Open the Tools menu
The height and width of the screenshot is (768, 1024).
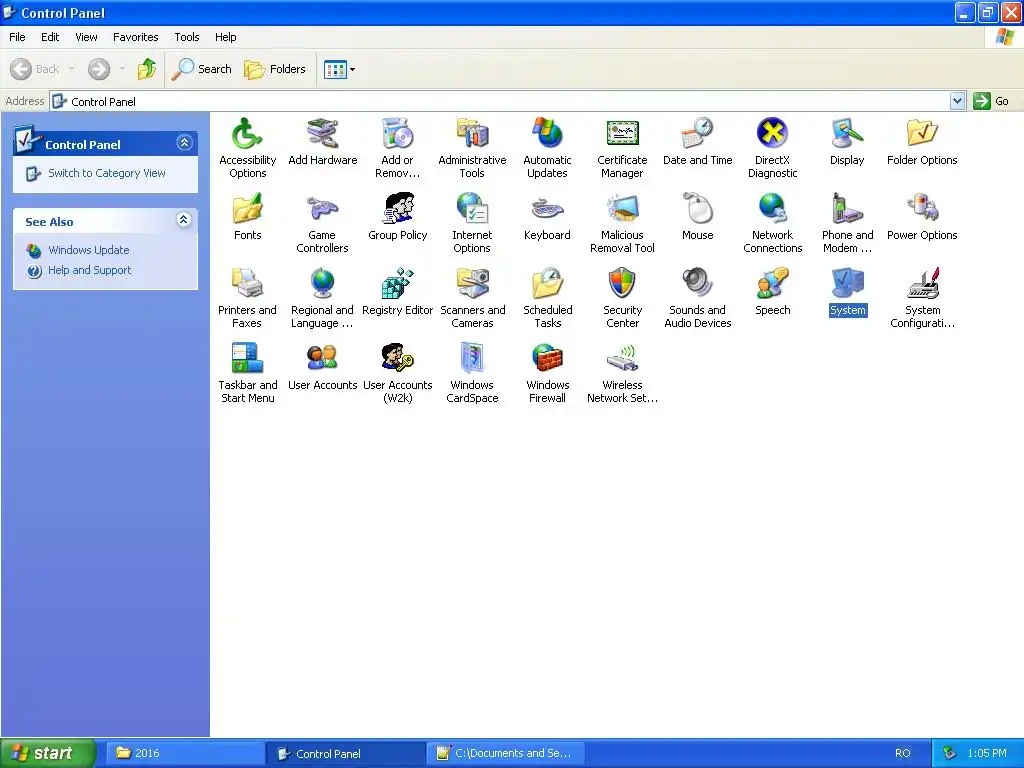coord(187,37)
